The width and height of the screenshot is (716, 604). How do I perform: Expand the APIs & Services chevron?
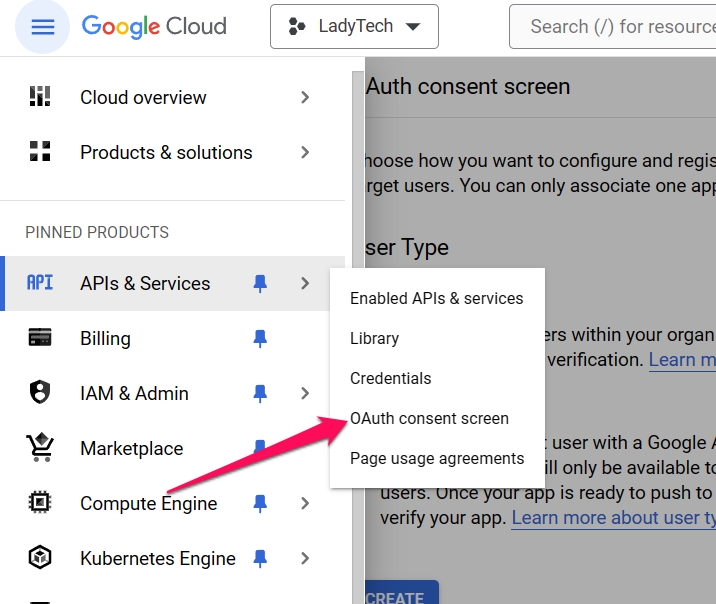pyautogui.click(x=305, y=284)
